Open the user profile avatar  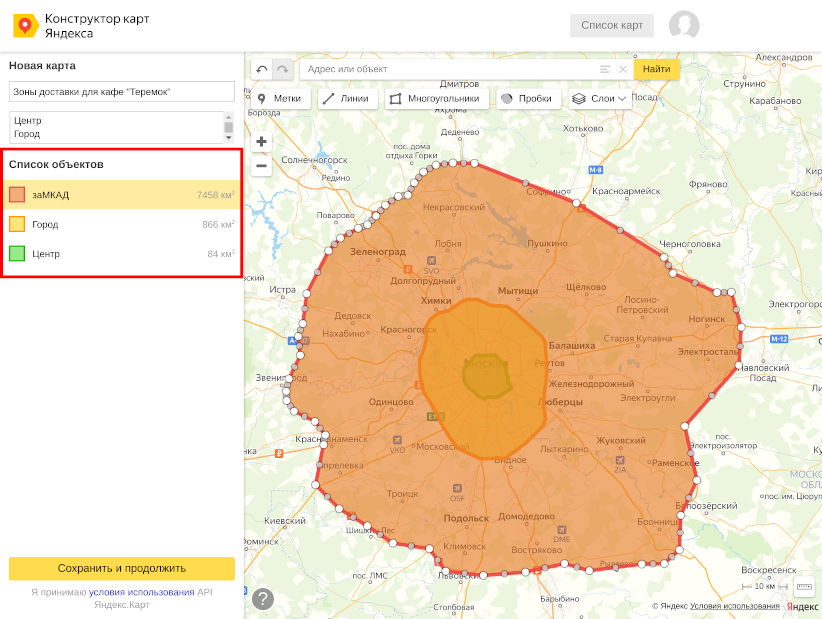(684, 25)
